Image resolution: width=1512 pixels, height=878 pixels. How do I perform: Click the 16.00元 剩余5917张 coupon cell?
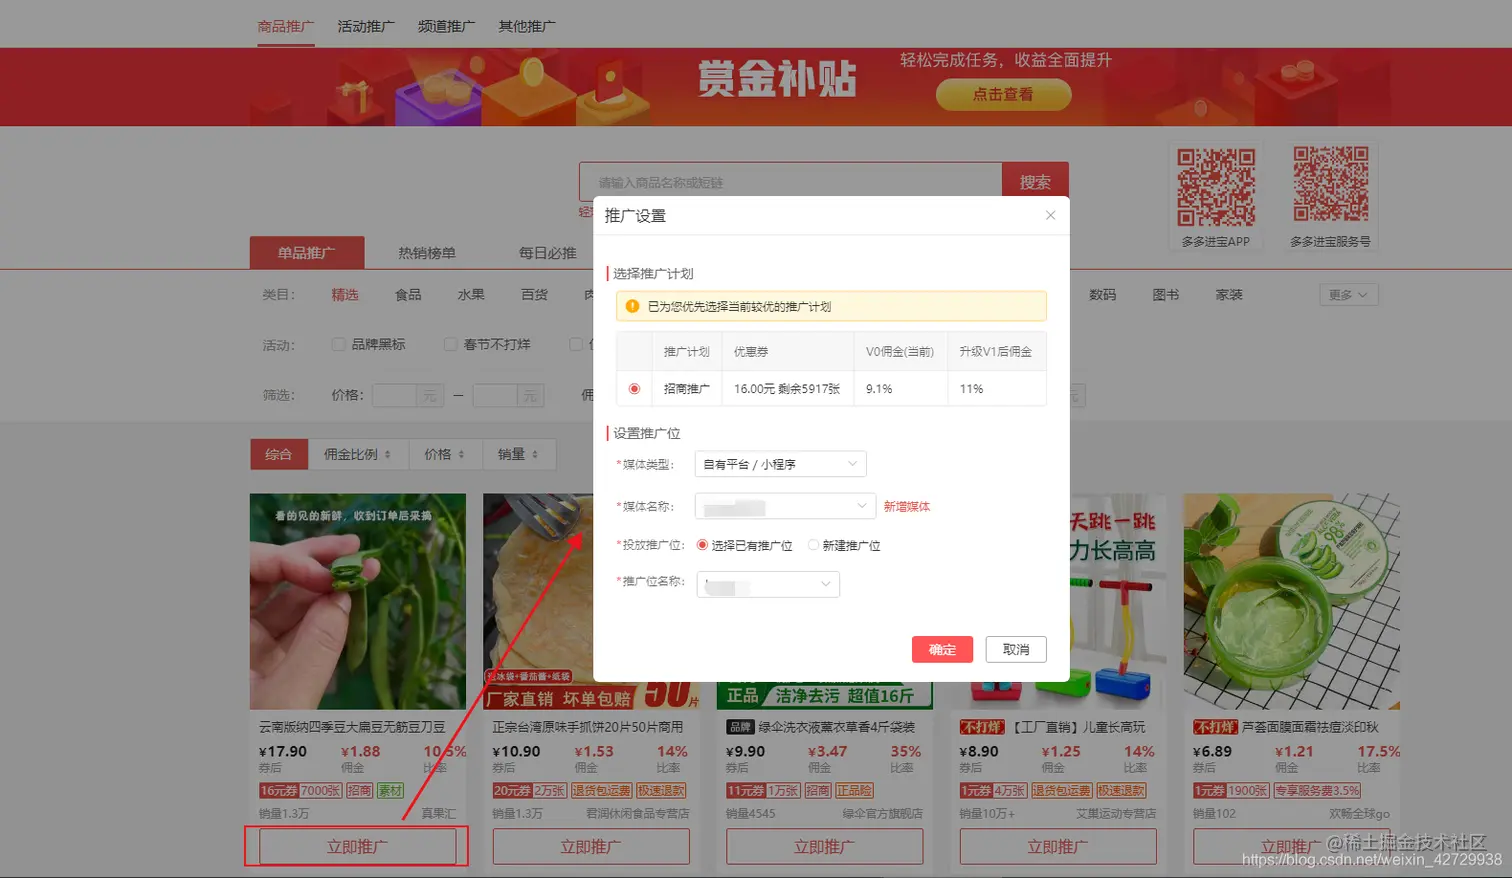(x=787, y=389)
